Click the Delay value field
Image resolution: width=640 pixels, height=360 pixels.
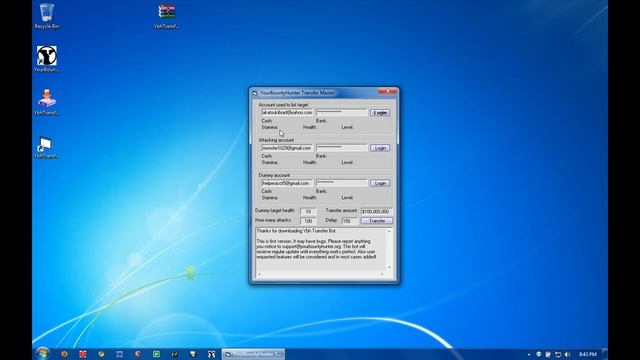tap(349, 221)
